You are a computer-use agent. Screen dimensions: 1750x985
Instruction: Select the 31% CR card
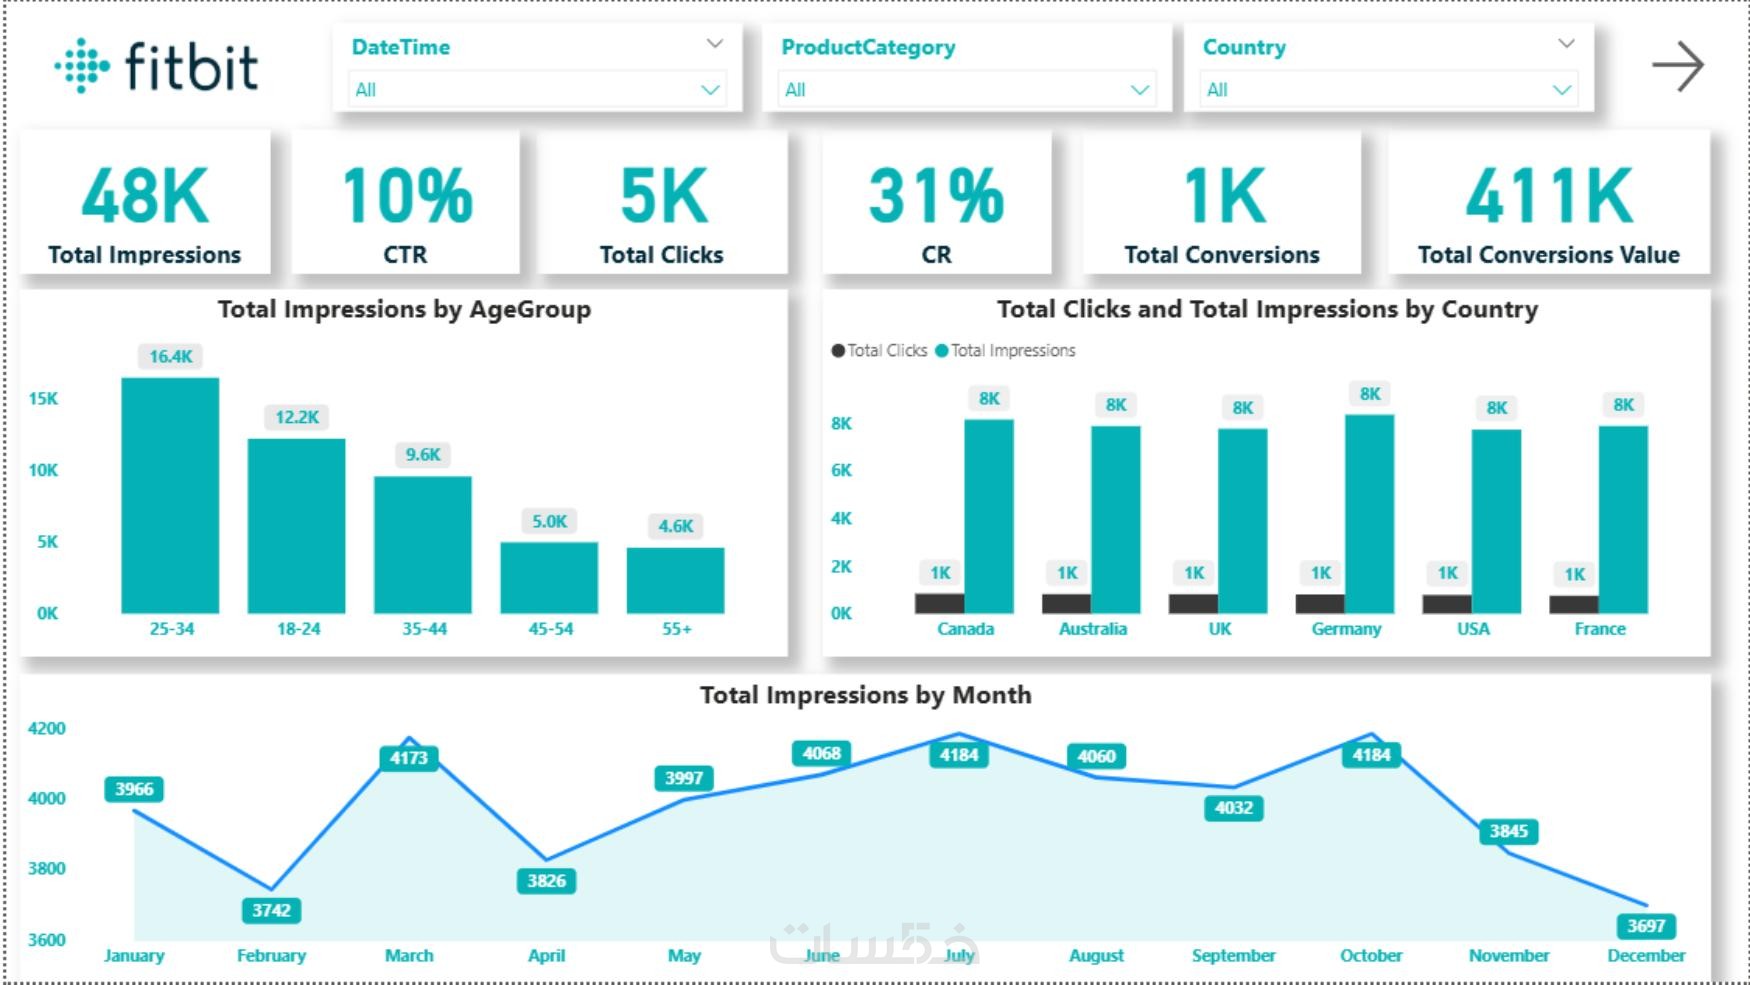coord(936,203)
